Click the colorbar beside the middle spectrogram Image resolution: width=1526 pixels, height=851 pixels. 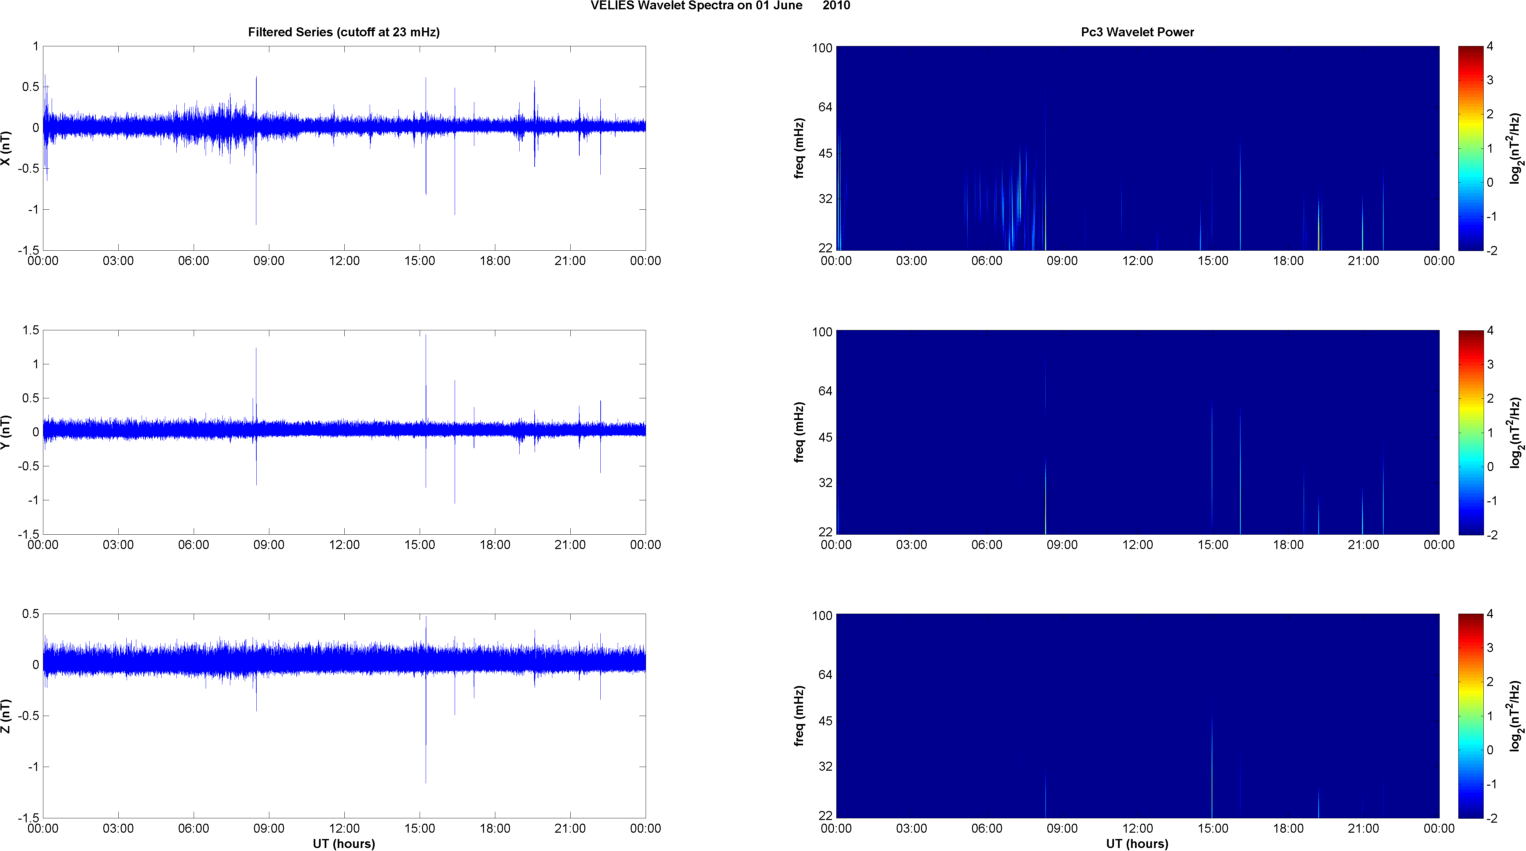(x=1470, y=432)
